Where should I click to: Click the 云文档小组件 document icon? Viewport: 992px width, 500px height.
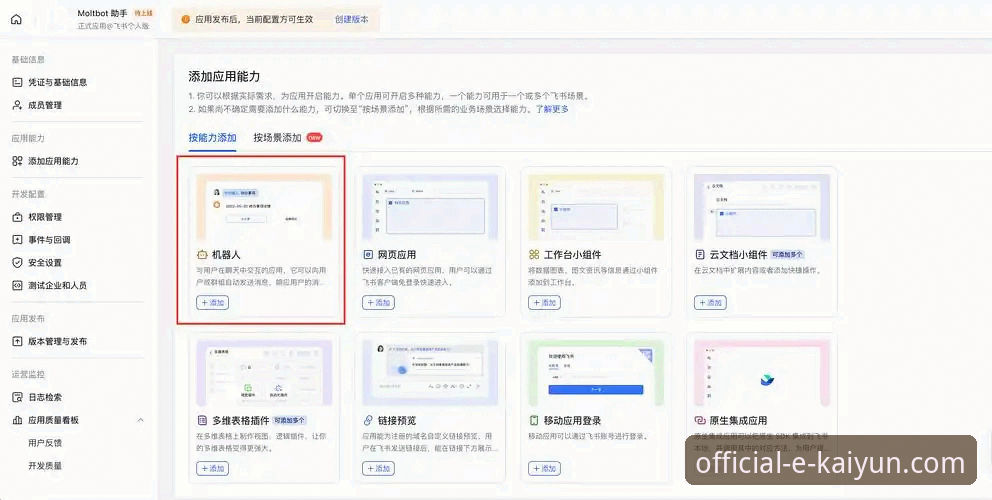pyautogui.click(x=700, y=254)
